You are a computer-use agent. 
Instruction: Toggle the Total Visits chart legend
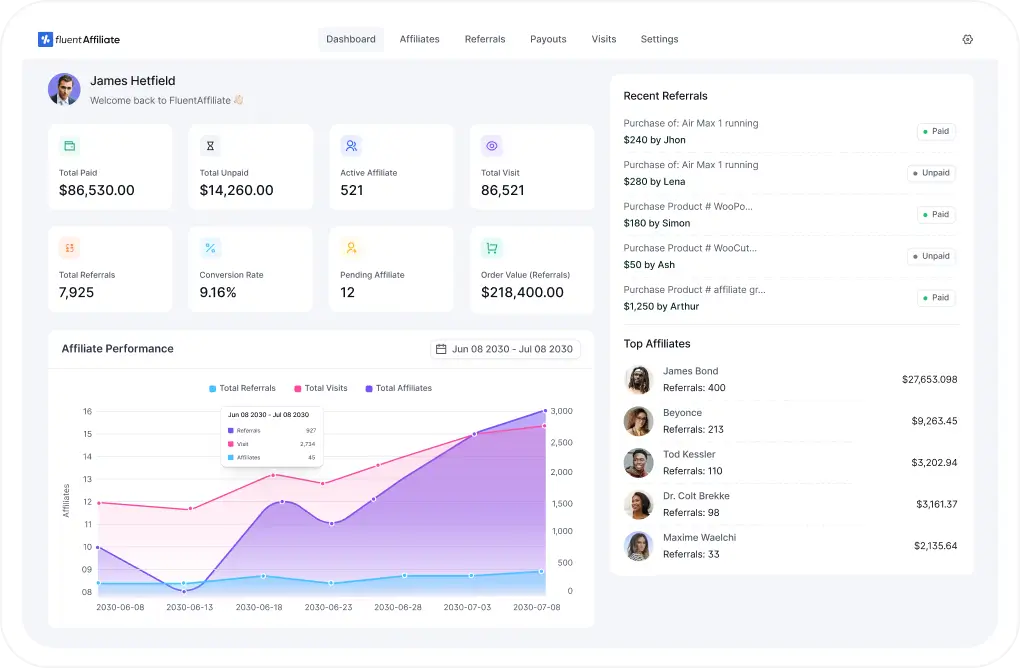[322, 388]
